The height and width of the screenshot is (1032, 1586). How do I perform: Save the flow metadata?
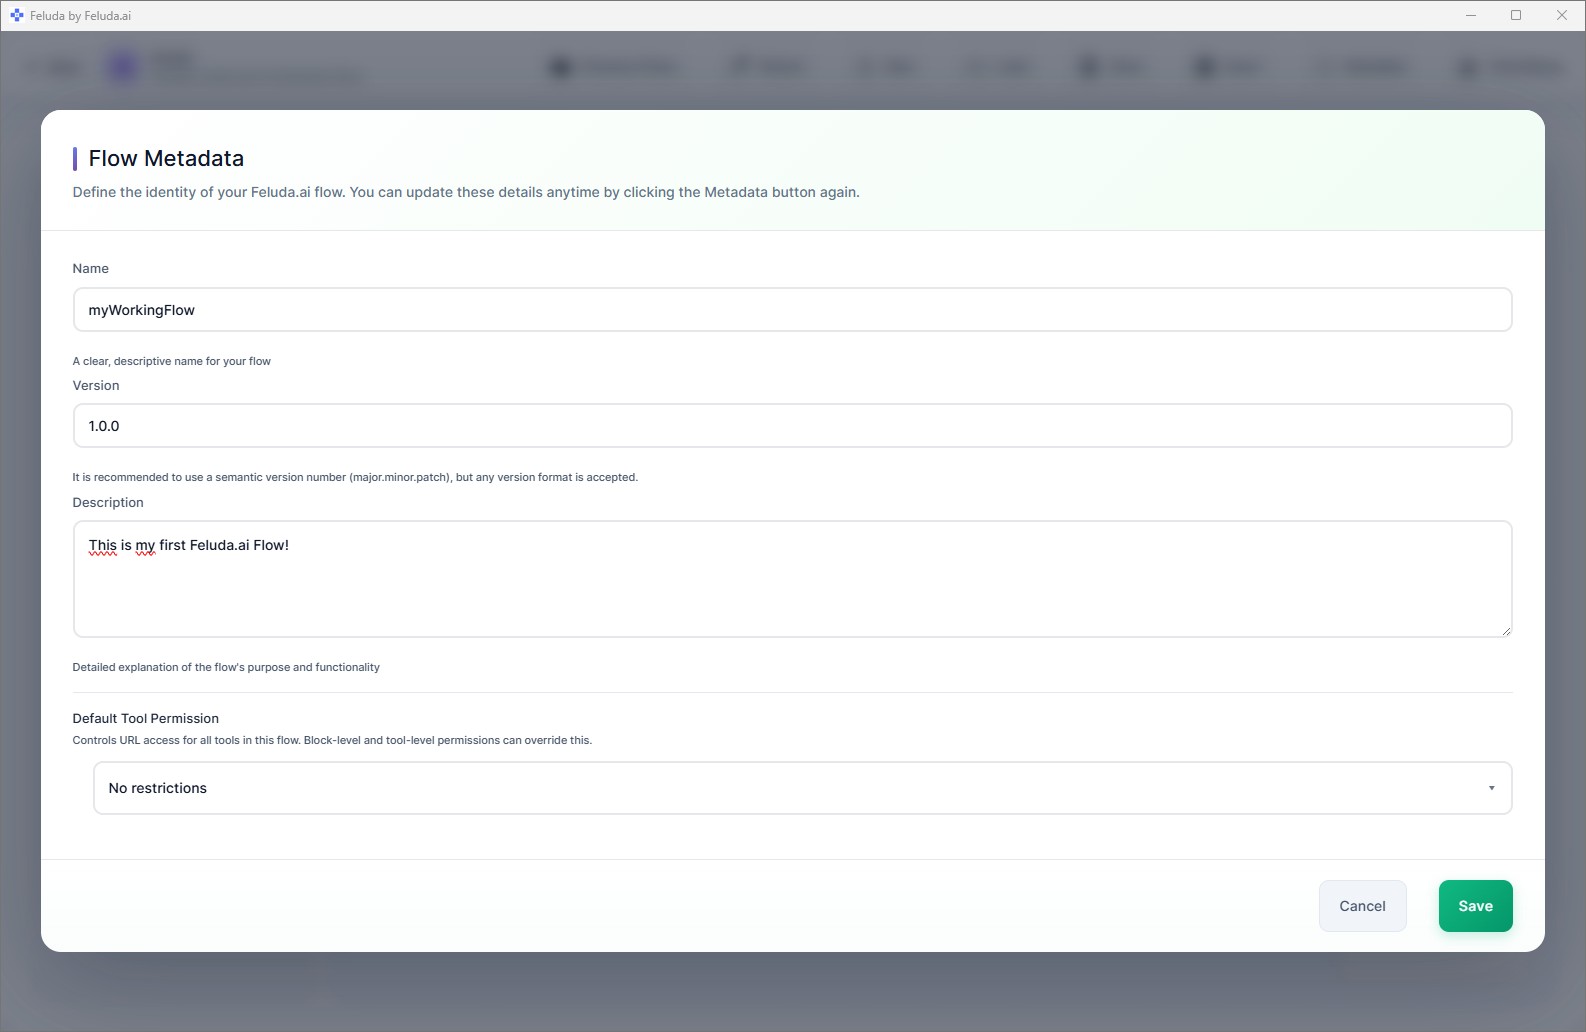coord(1475,906)
